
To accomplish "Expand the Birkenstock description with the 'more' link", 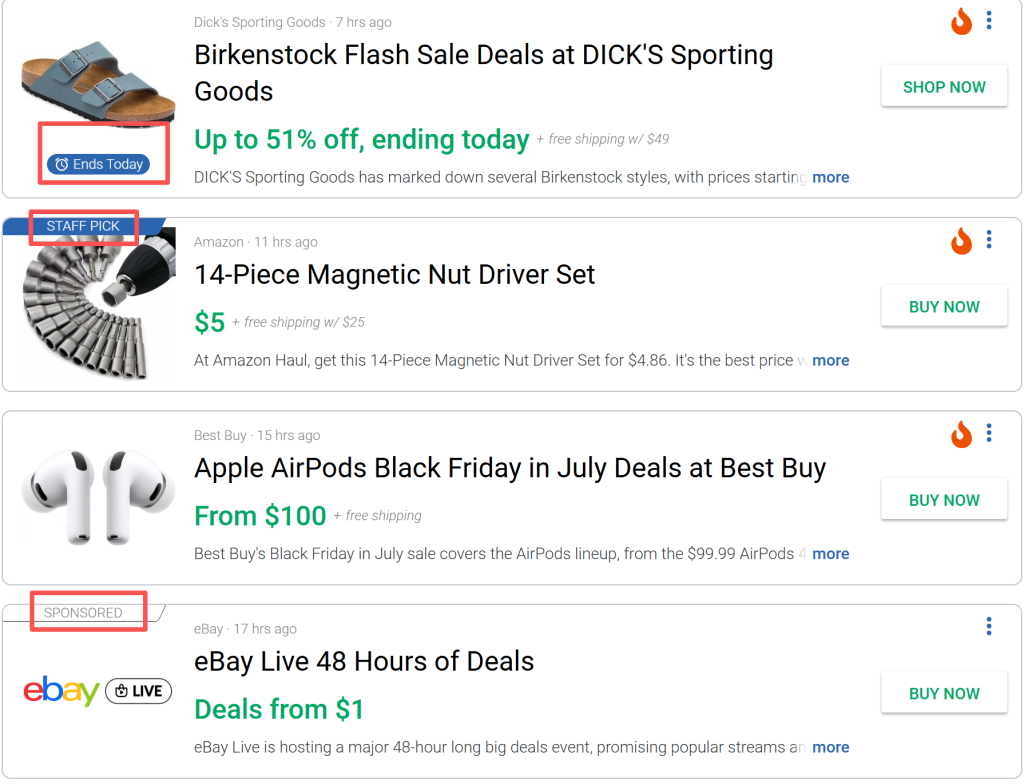I will 831,177.
